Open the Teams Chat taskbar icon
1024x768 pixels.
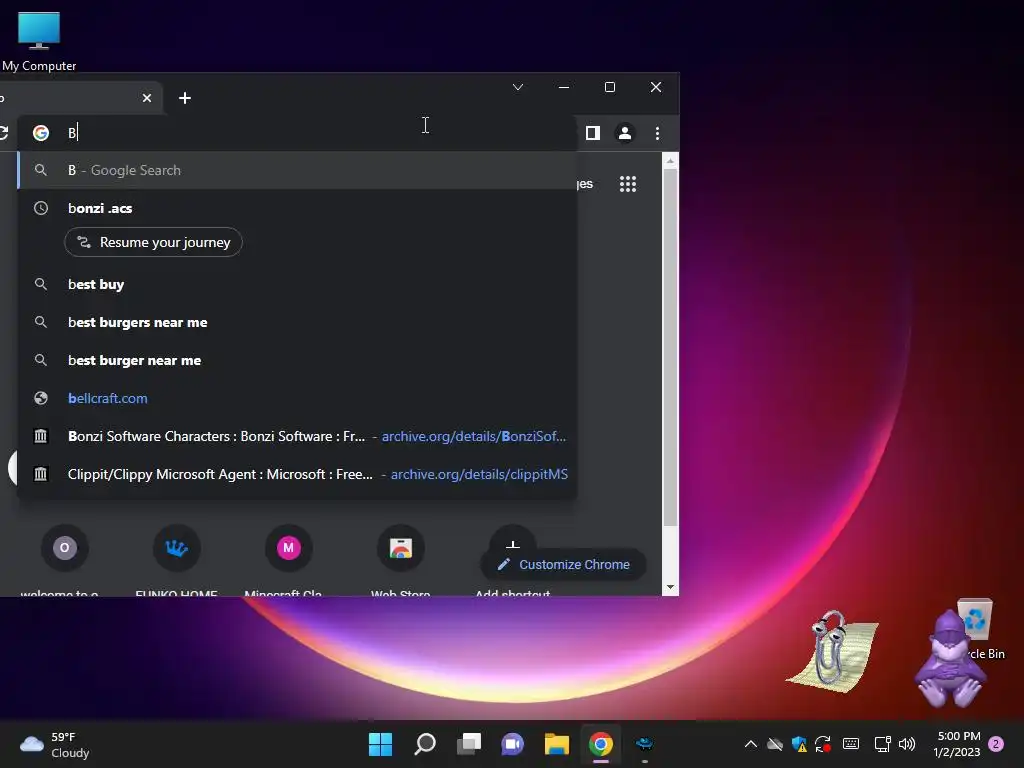[x=513, y=744]
